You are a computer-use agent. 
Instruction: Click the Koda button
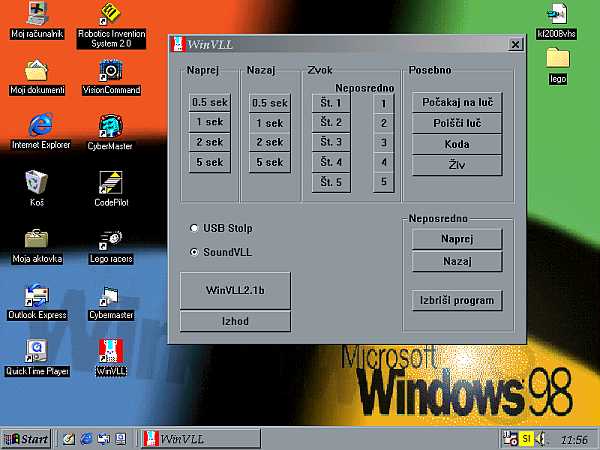(457, 144)
